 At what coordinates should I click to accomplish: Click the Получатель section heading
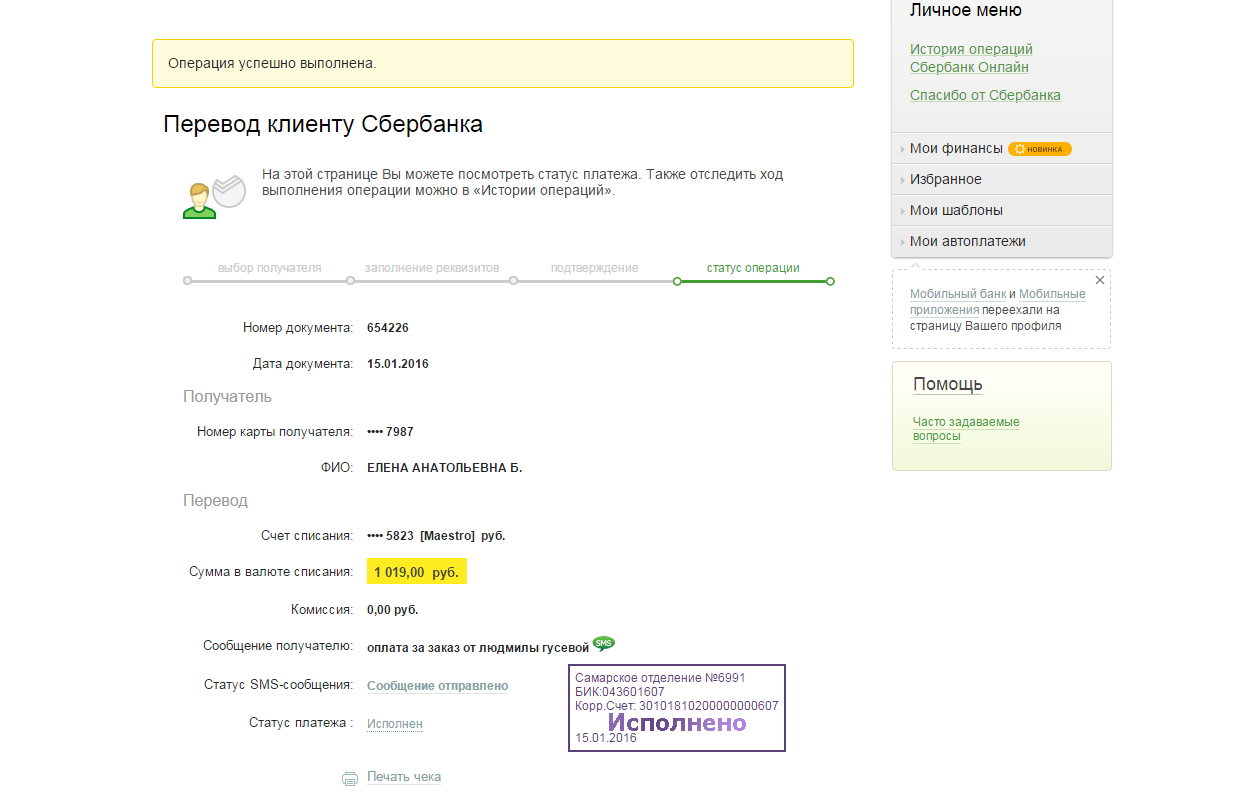pos(227,396)
